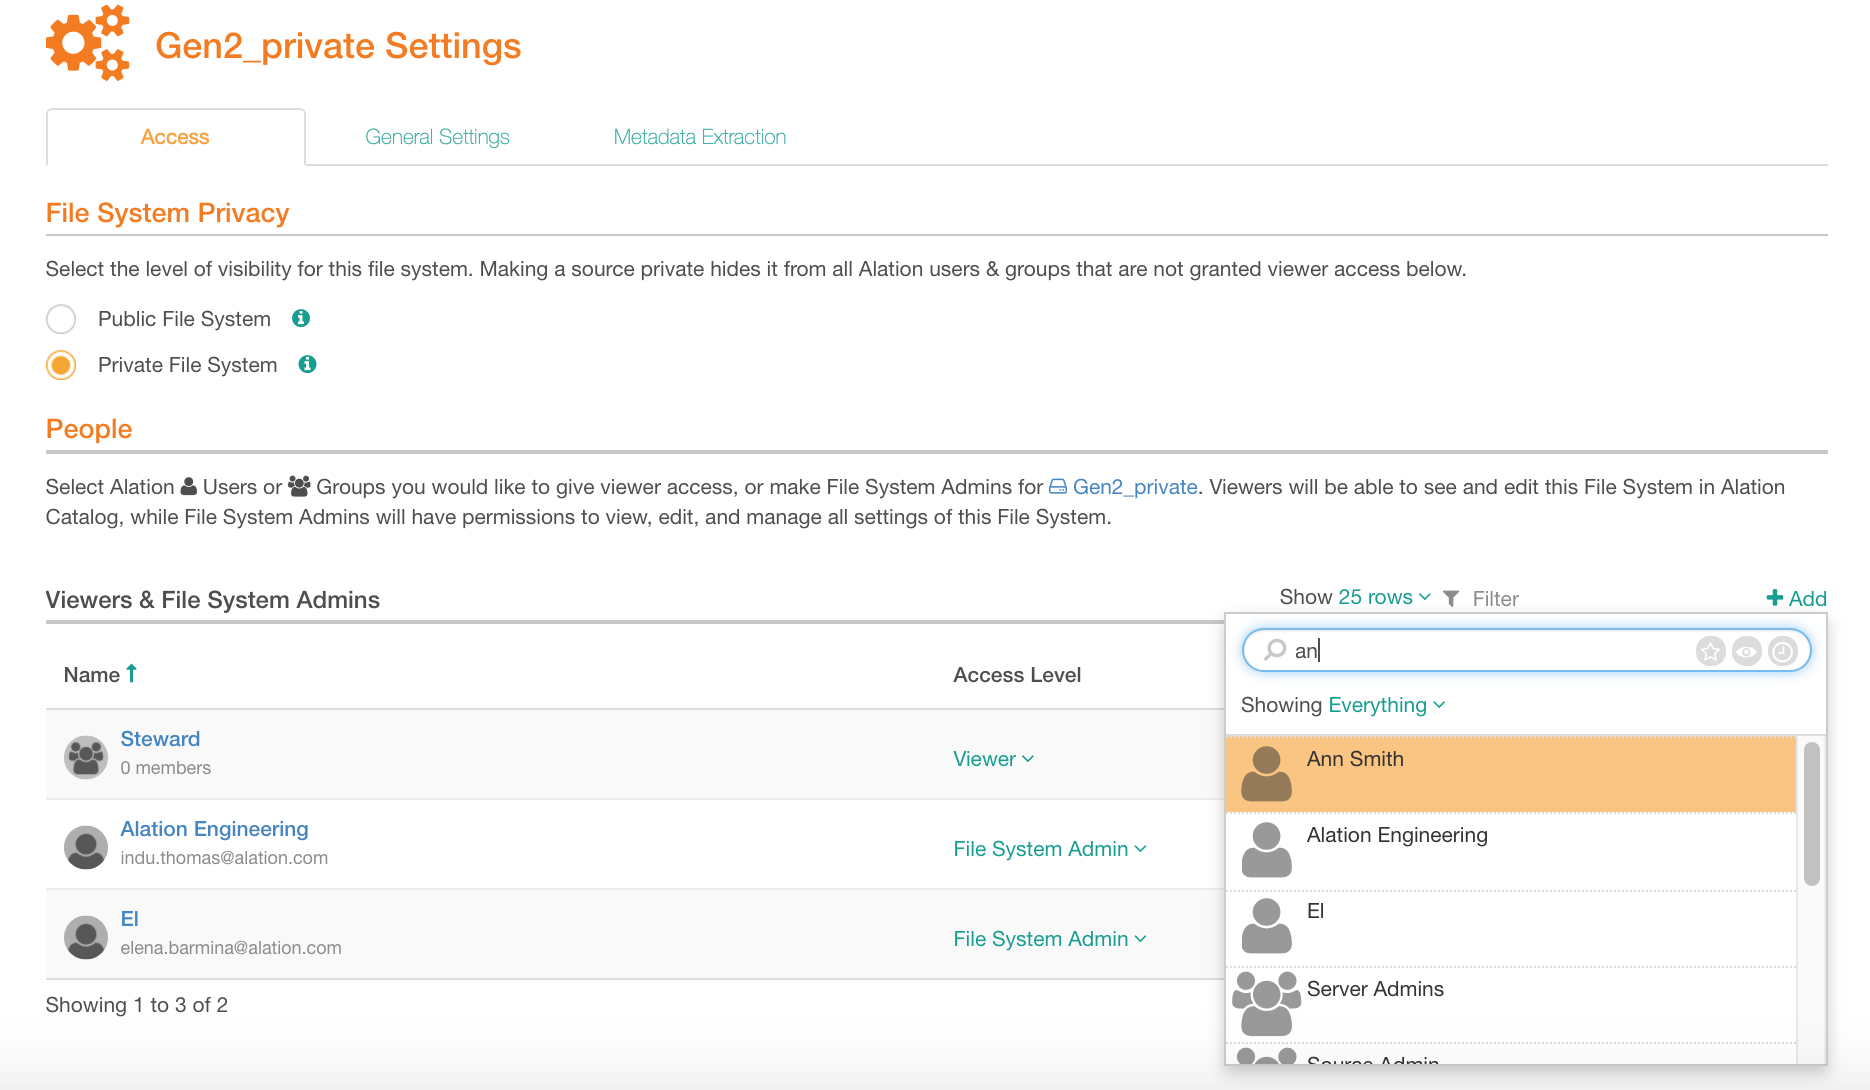This screenshot has width=1870, height=1090.
Task: Click Ann Smith's avatar in search results
Action: coord(1267,773)
